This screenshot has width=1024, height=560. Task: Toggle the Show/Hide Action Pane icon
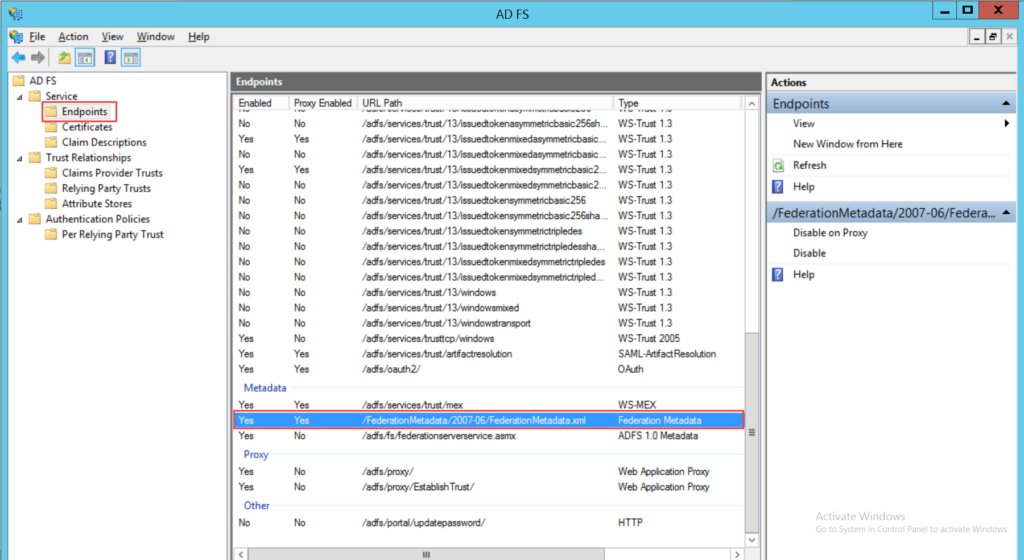(131, 58)
